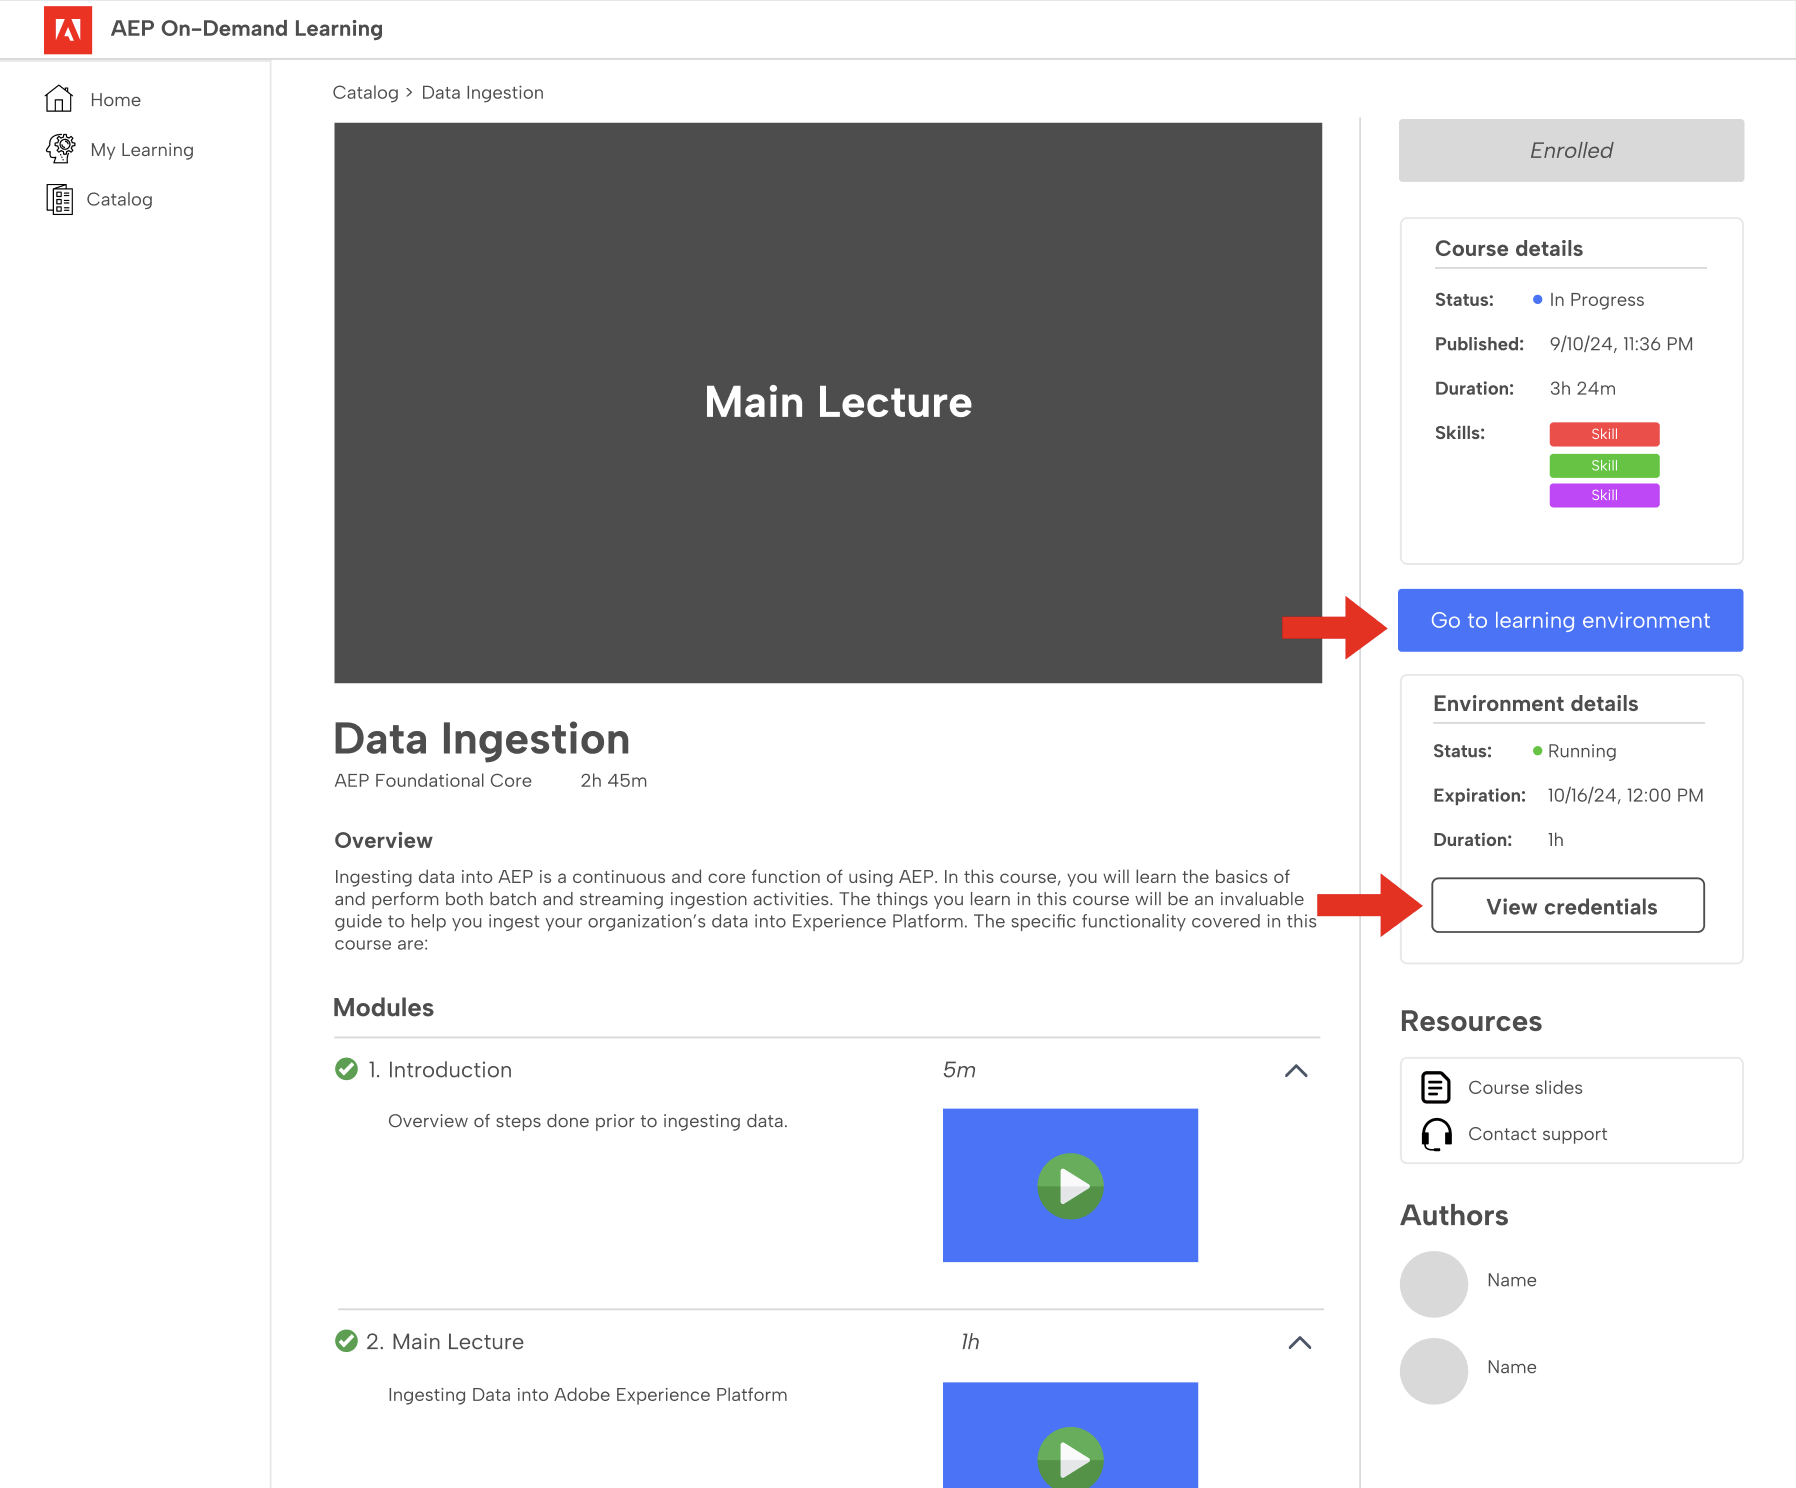Screen dimensions: 1796x1488
Task: Select Data Ingestion breadcrumb
Action: point(483,93)
